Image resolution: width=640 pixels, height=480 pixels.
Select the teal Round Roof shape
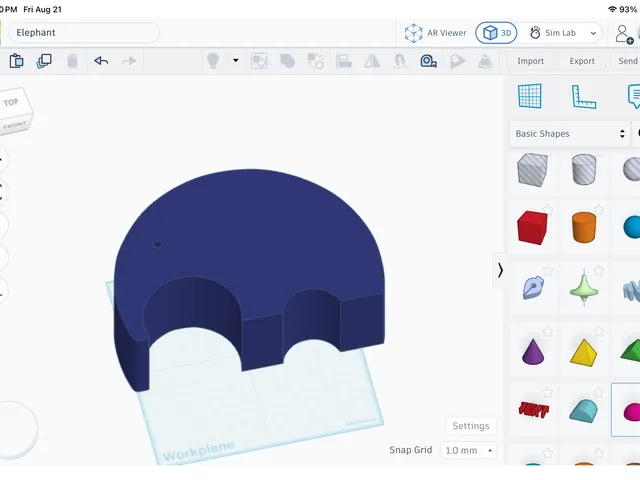(584, 411)
